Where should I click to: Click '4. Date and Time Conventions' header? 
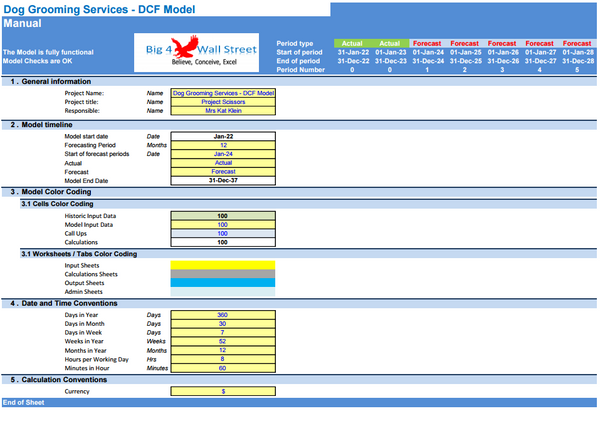[x=299, y=304]
